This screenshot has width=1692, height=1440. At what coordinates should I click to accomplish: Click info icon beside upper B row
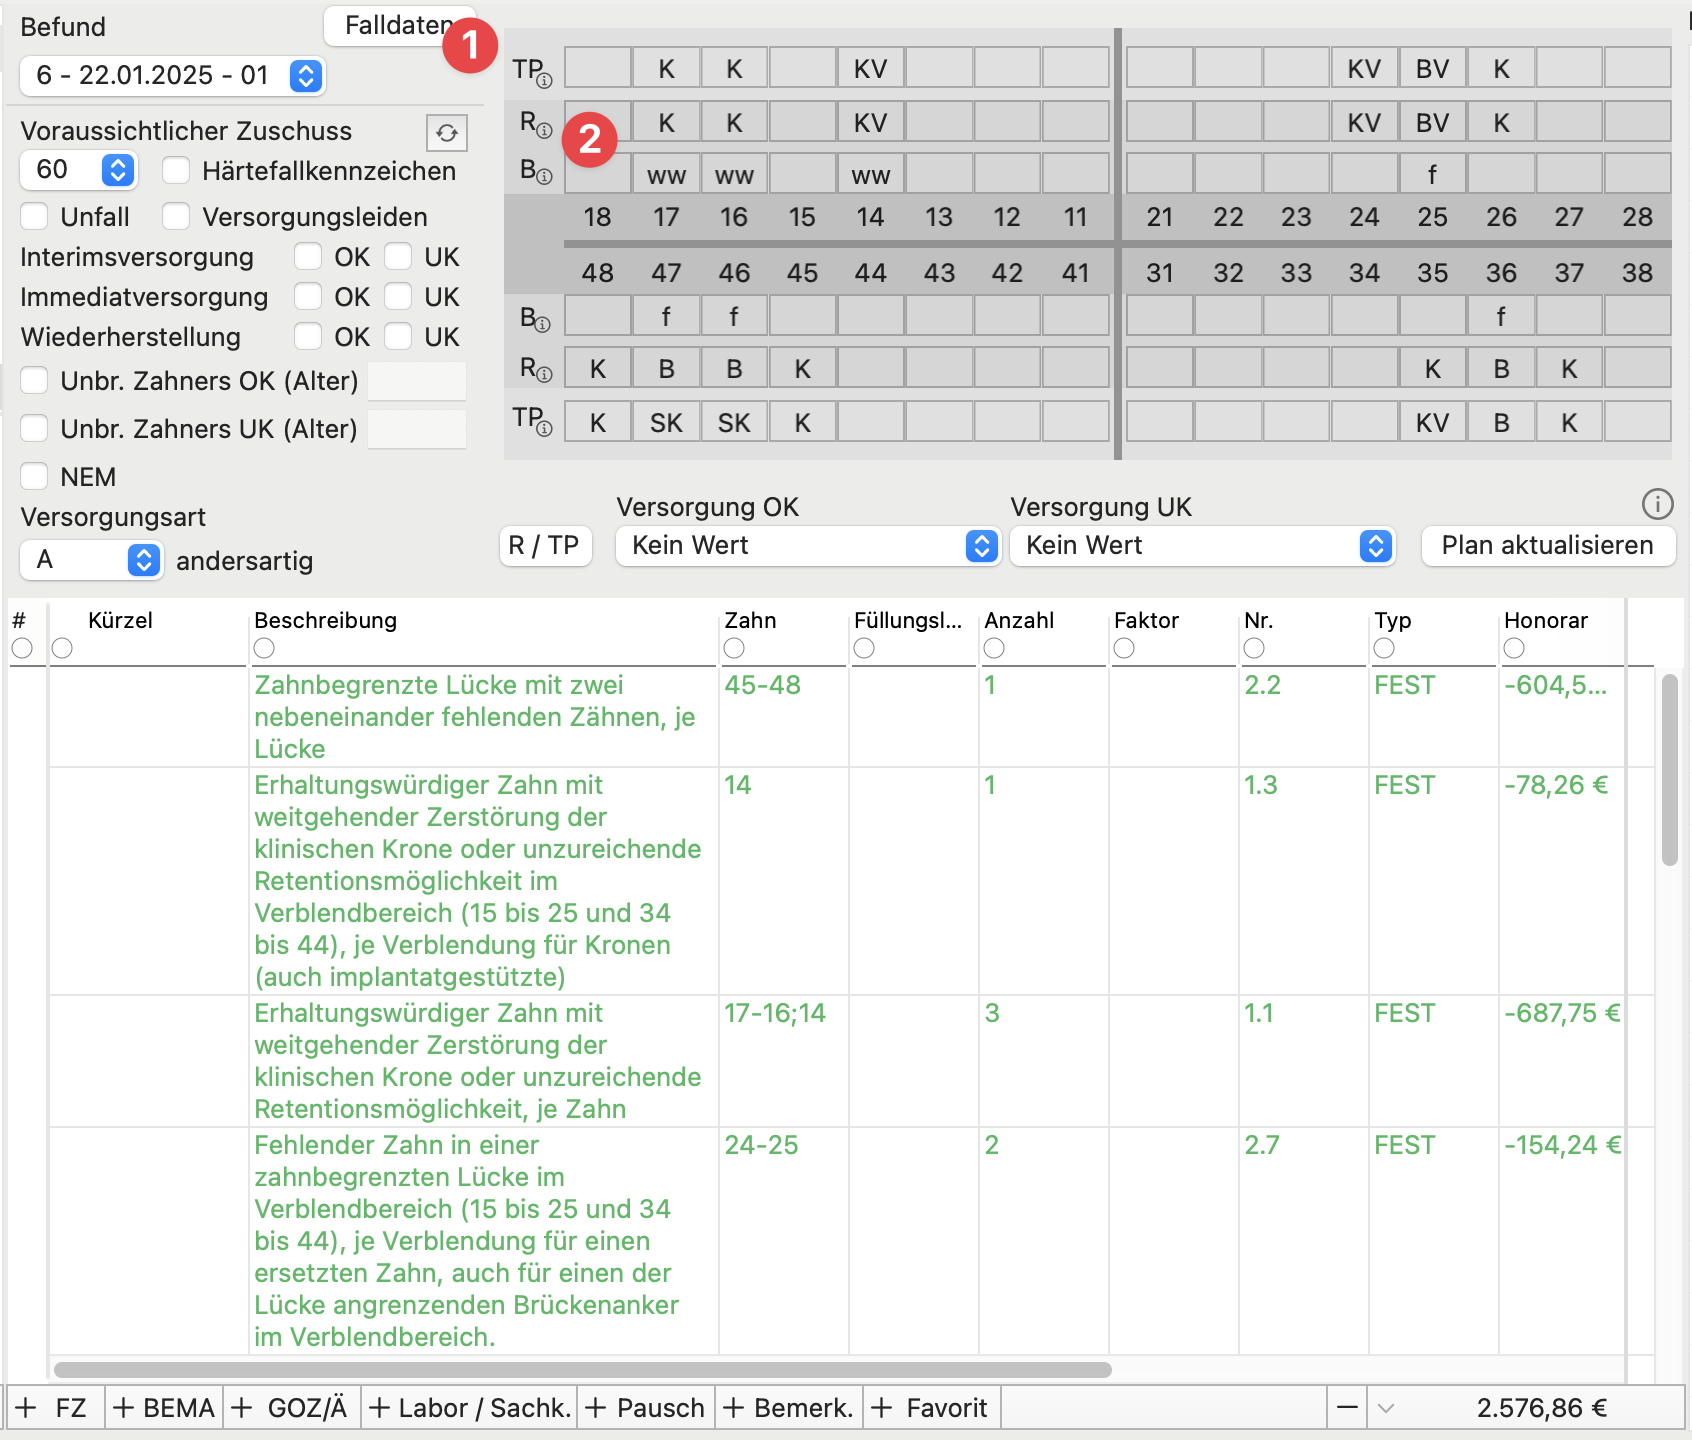pos(545,177)
